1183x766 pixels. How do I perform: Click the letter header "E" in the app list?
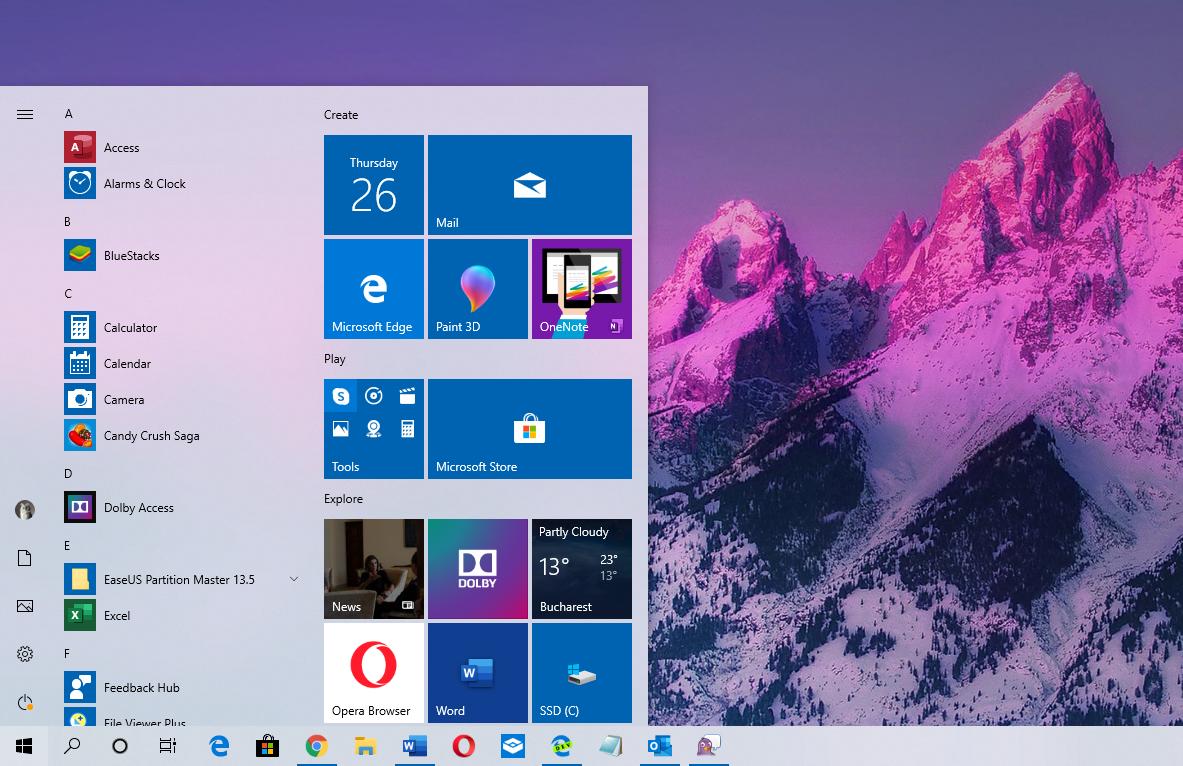(67, 546)
